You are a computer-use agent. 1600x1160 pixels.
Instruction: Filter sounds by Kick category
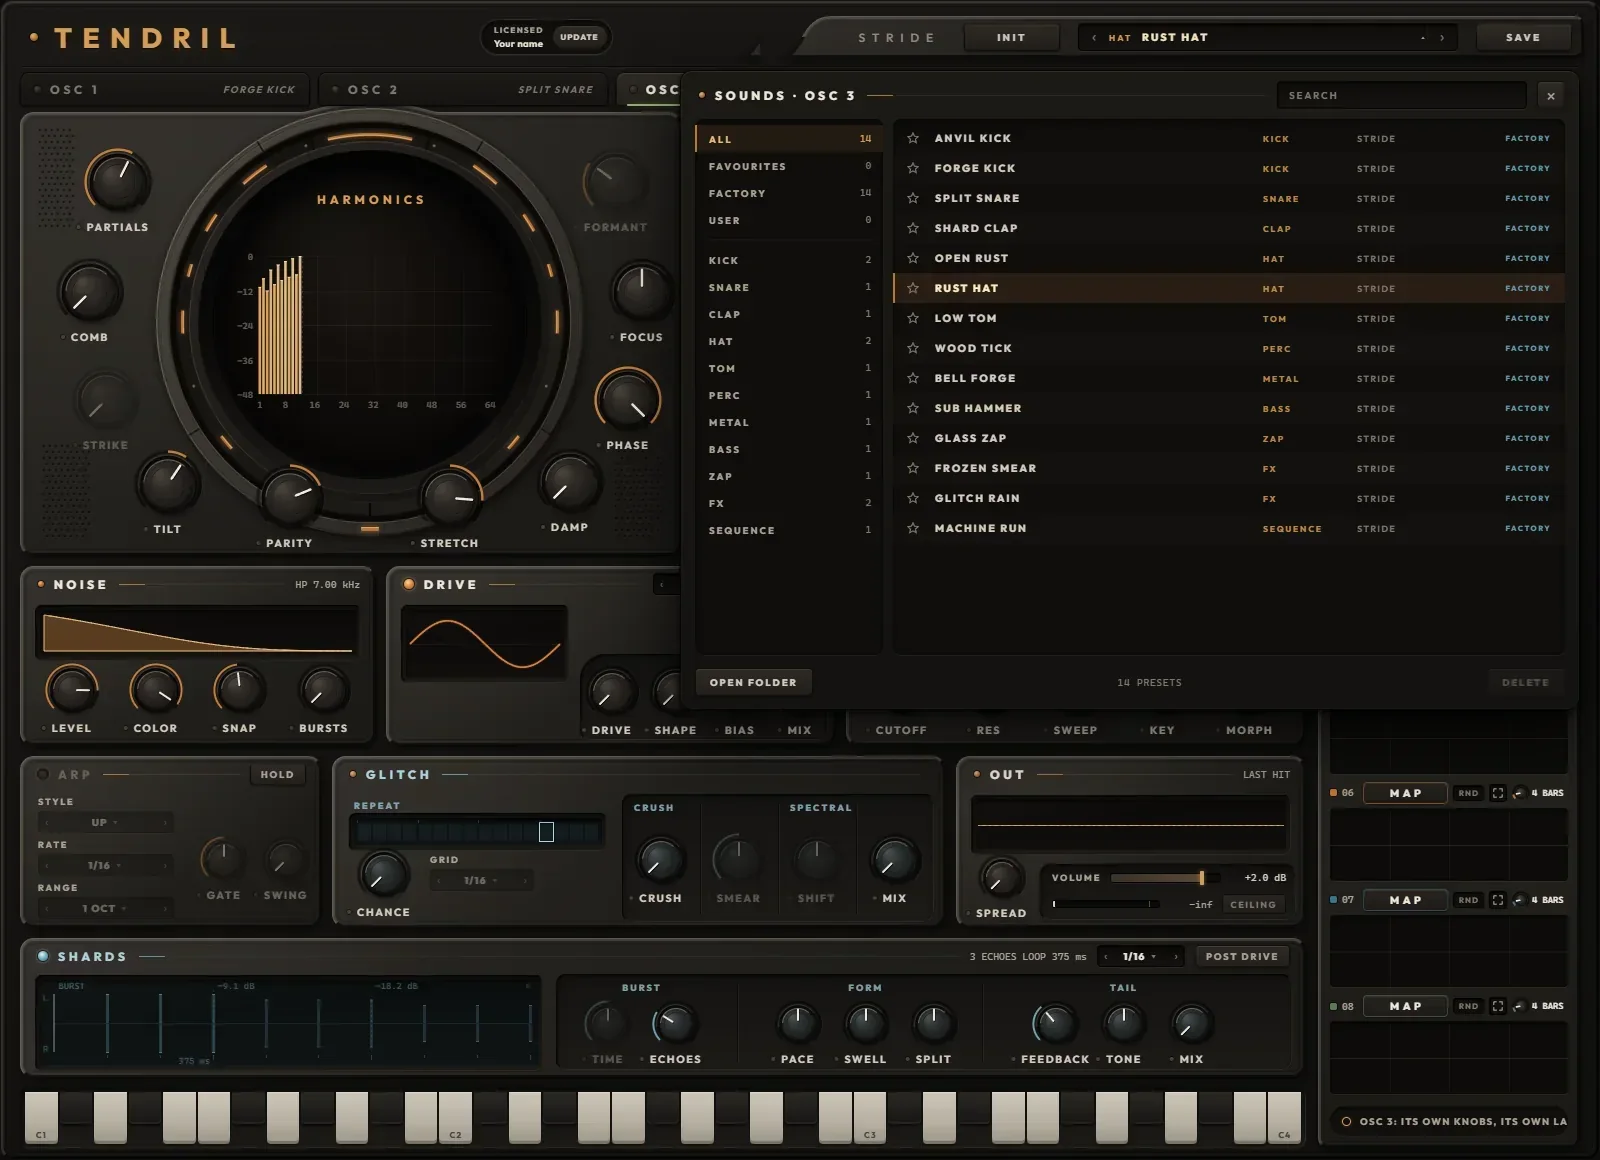point(788,260)
